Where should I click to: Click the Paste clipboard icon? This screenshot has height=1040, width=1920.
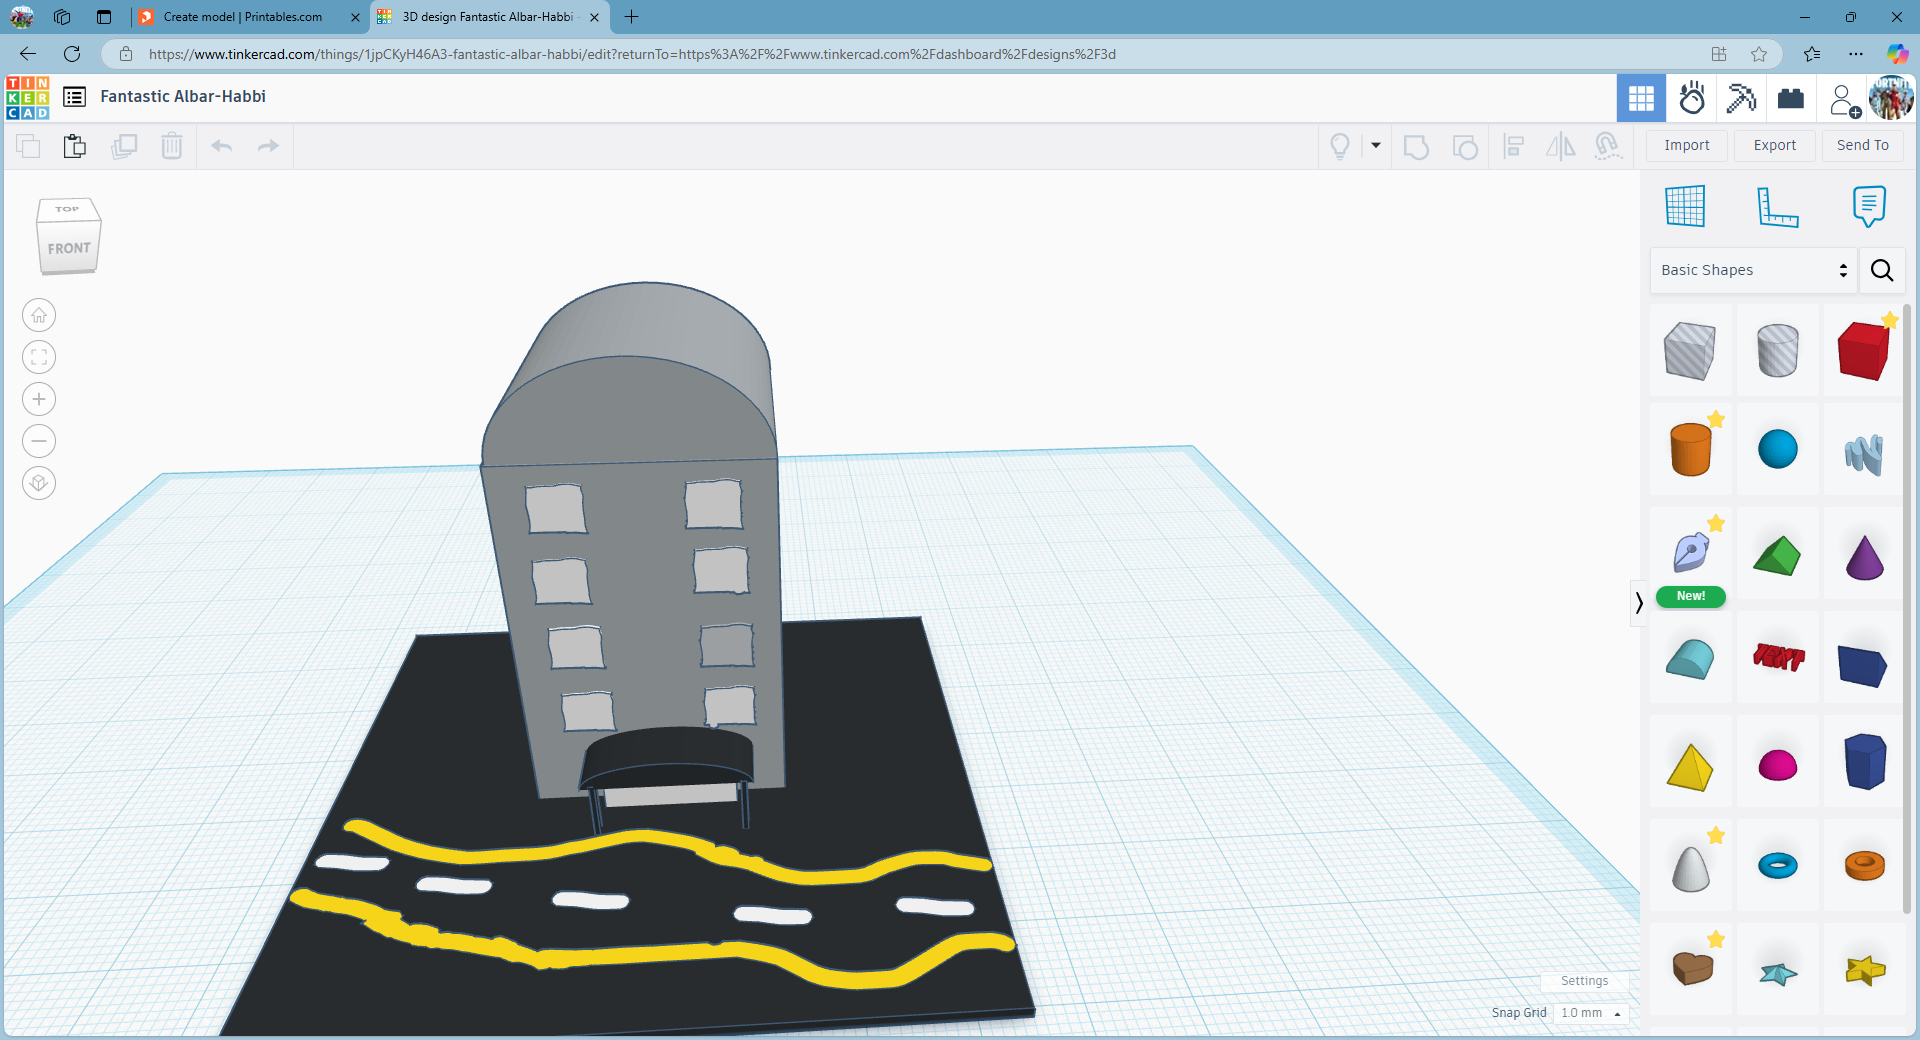coord(75,146)
